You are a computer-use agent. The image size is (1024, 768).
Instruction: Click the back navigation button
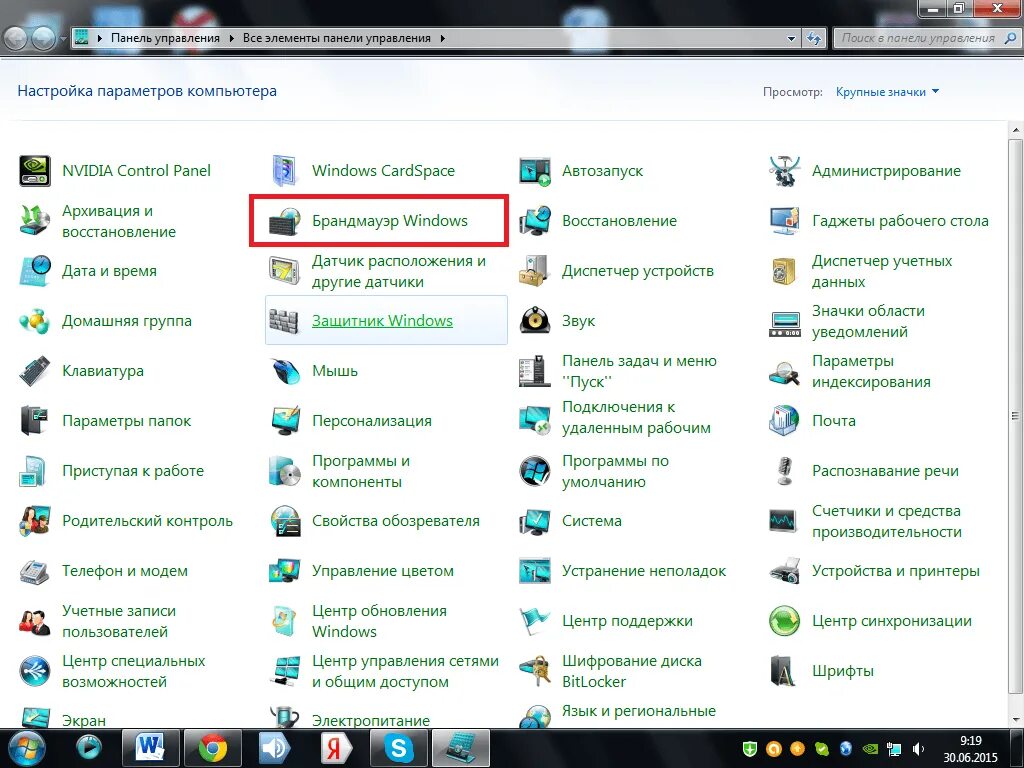(16, 39)
